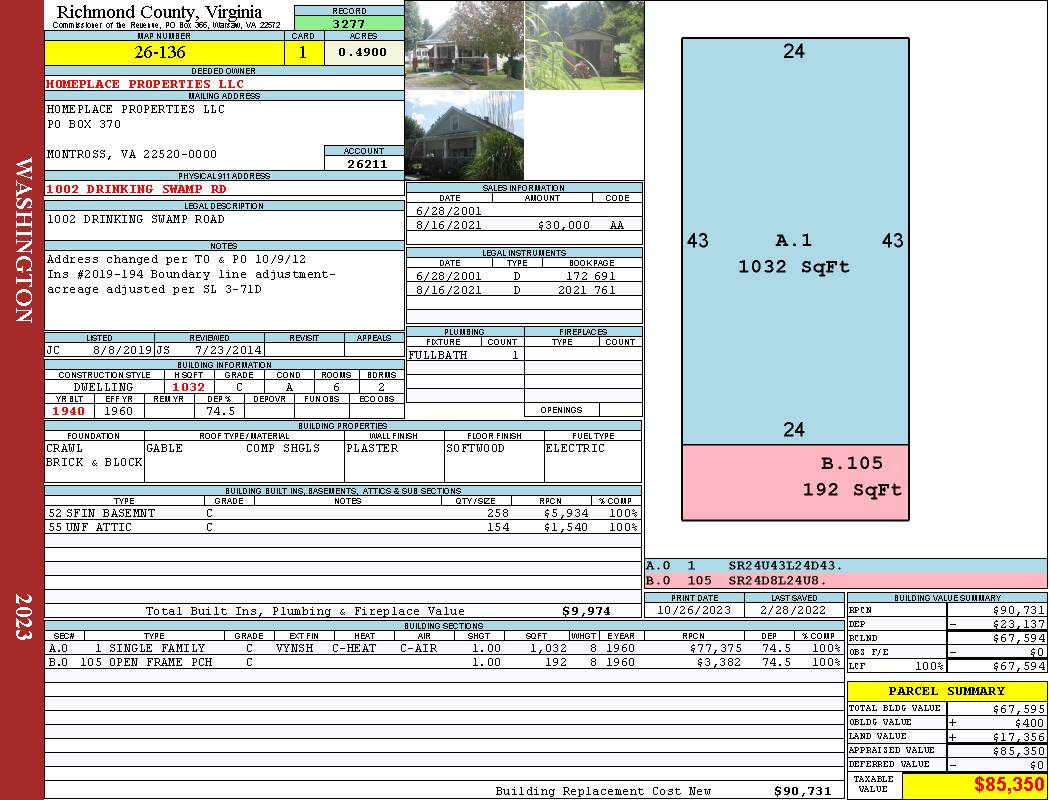Click the green record number 3277
The width and height of the screenshot is (1050, 800).
(x=349, y=23)
